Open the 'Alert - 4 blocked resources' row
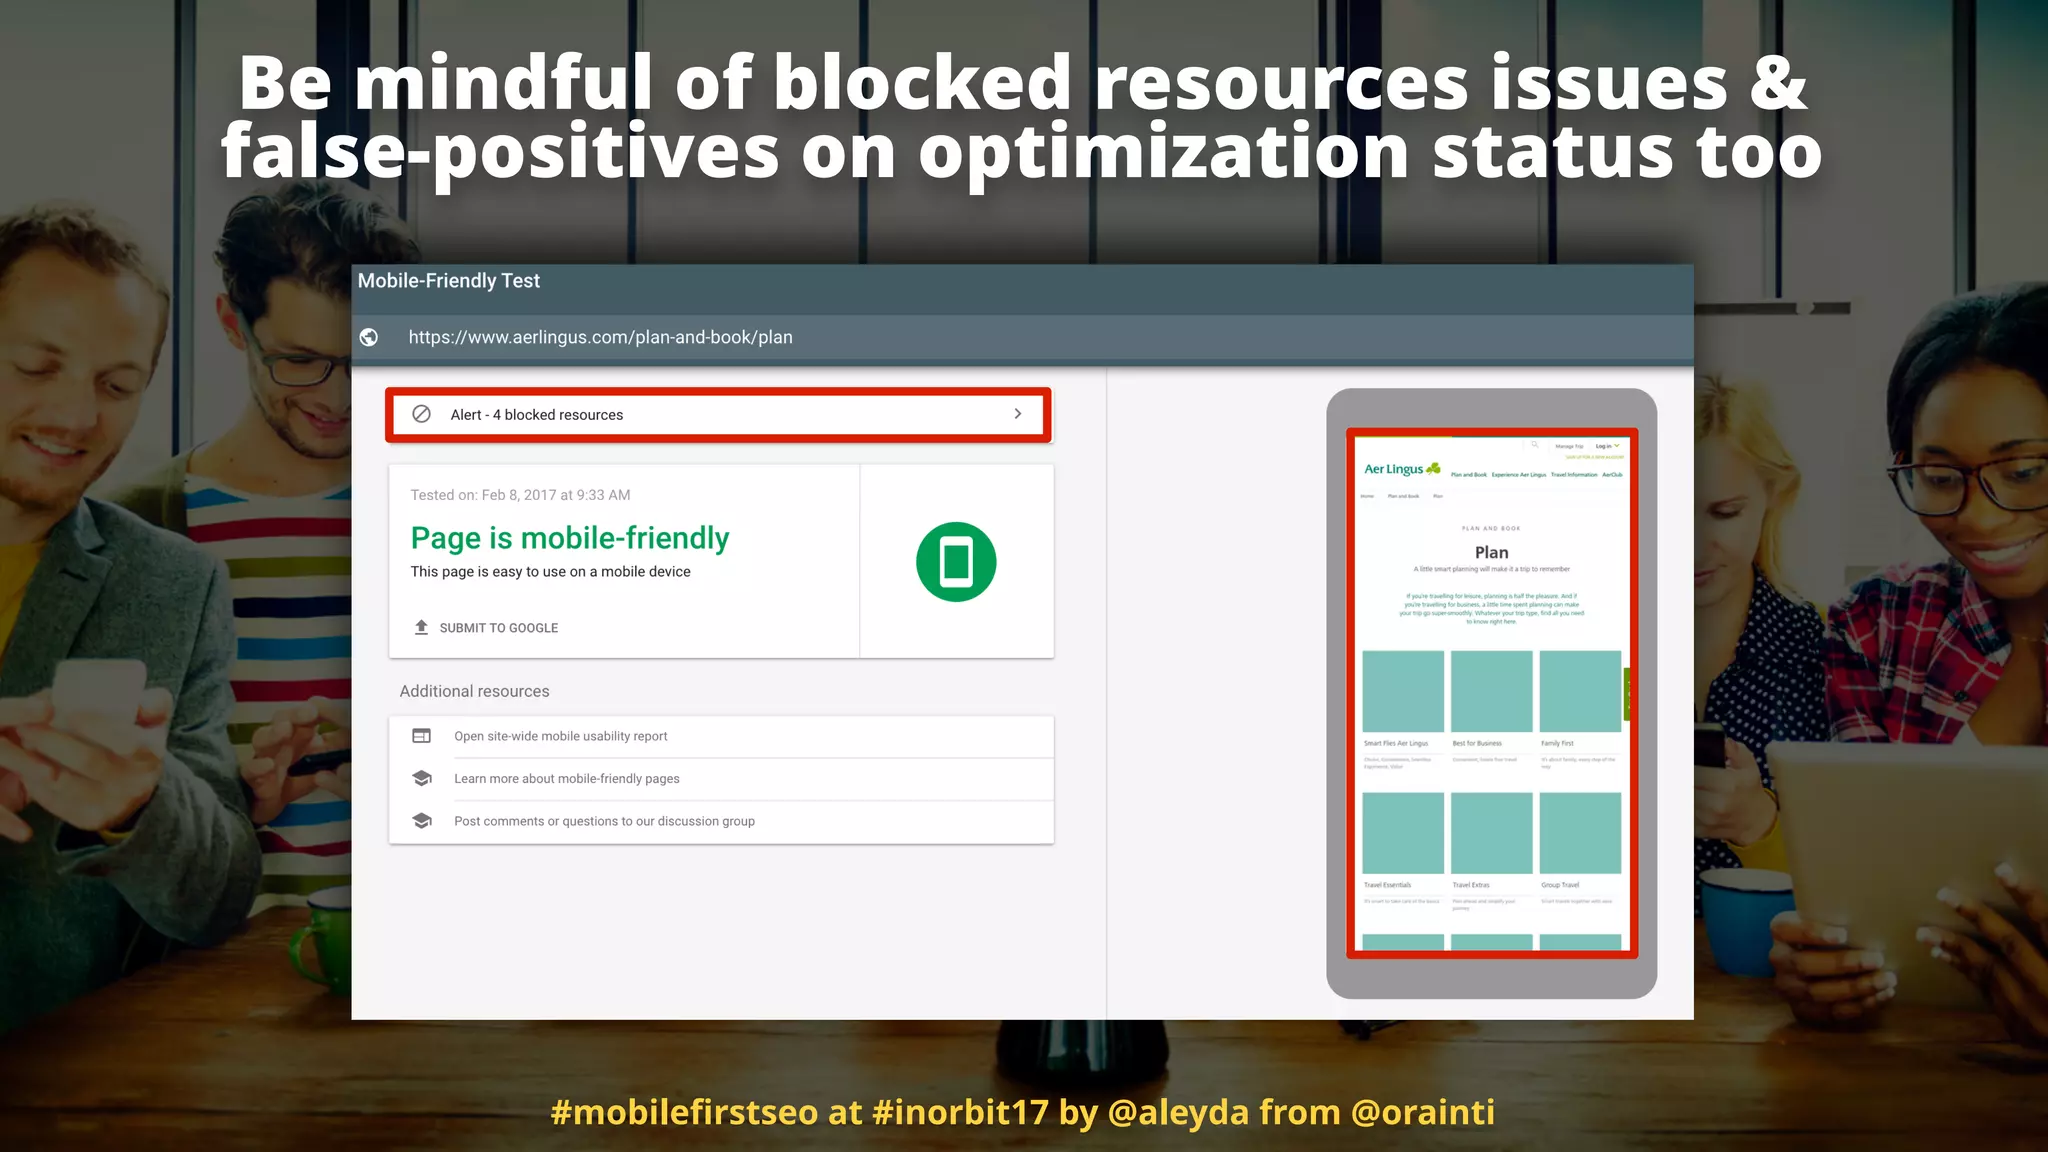 718,414
